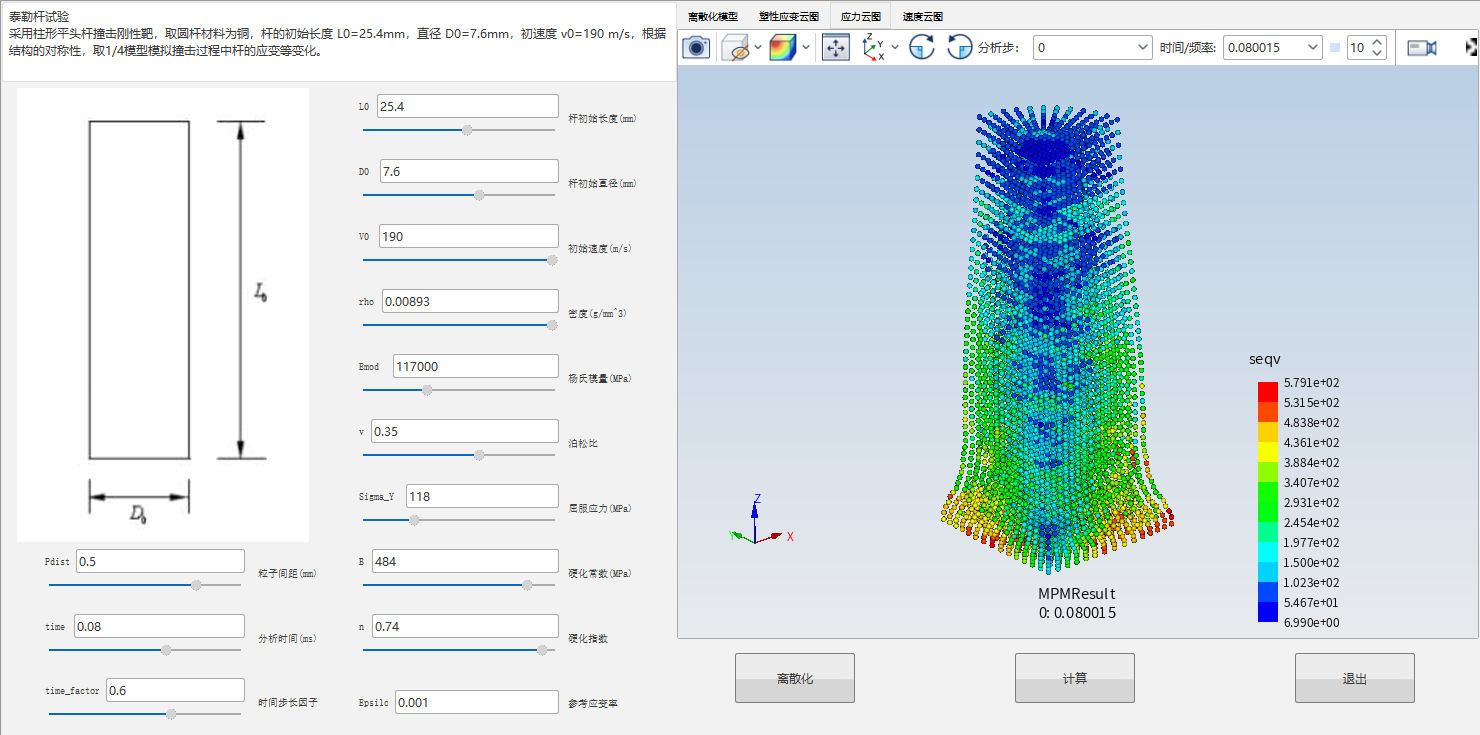Click the 泰勒杆试验 title text
The height and width of the screenshot is (735, 1480).
[x=39, y=17]
